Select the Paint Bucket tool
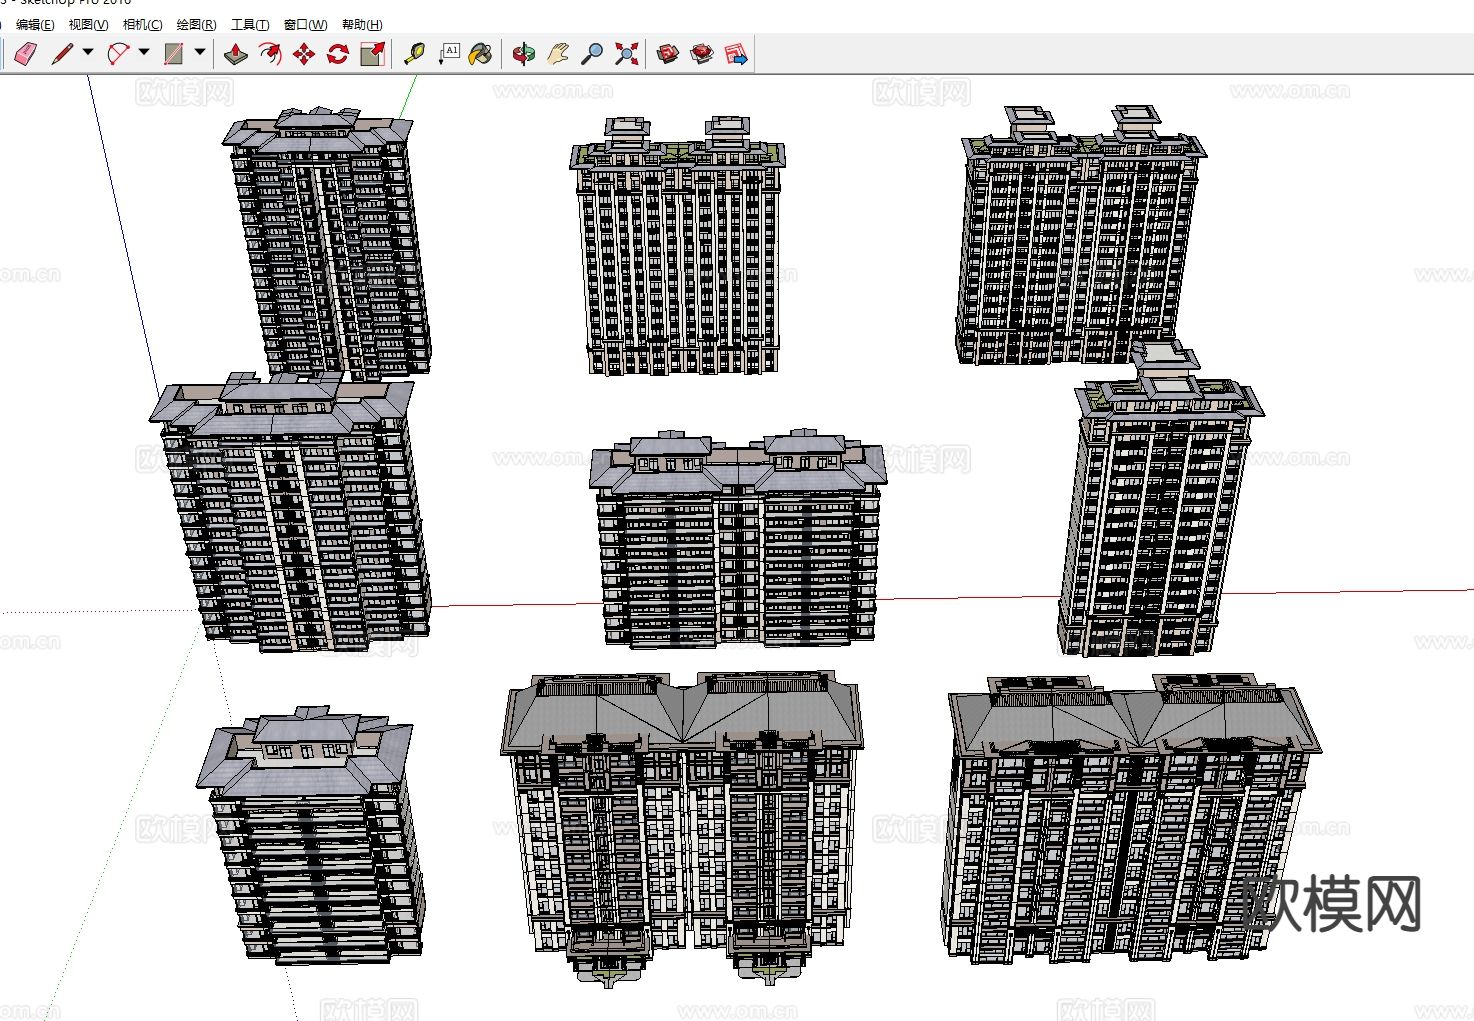This screenshot has height=1021, width=1474. [x=481, y=53]
